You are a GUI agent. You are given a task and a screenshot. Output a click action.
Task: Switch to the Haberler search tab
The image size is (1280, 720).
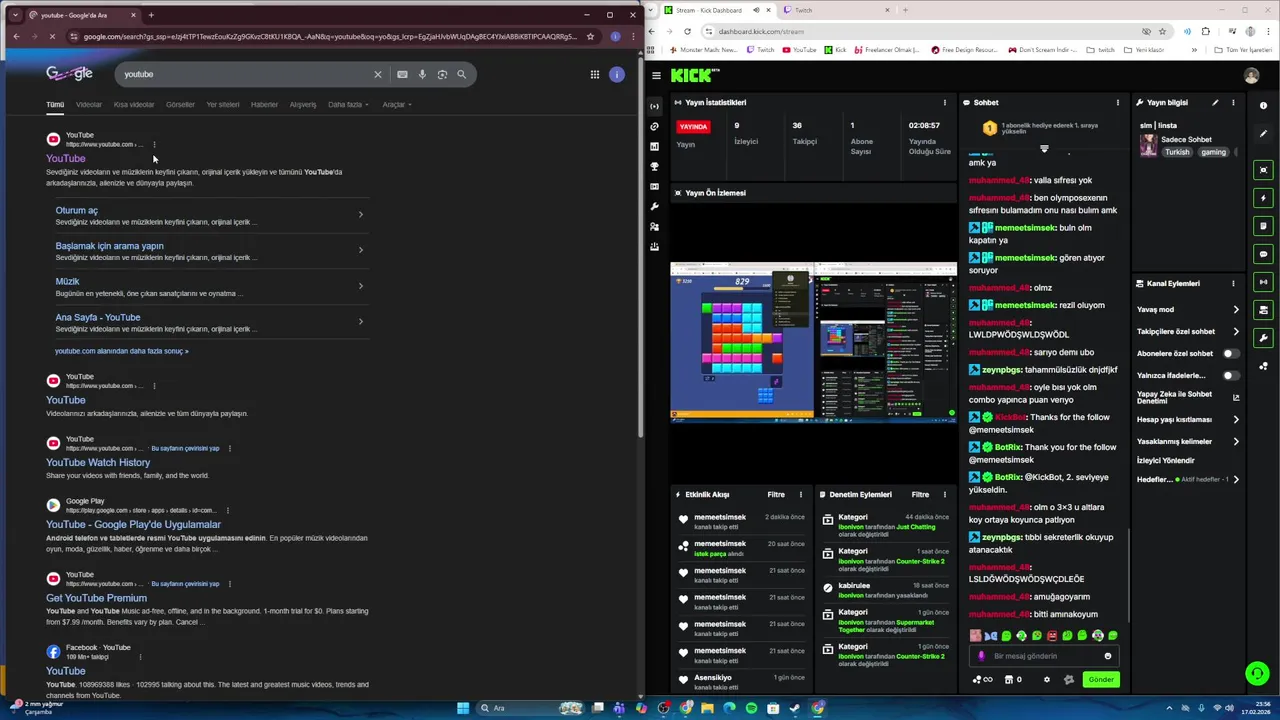264,104
